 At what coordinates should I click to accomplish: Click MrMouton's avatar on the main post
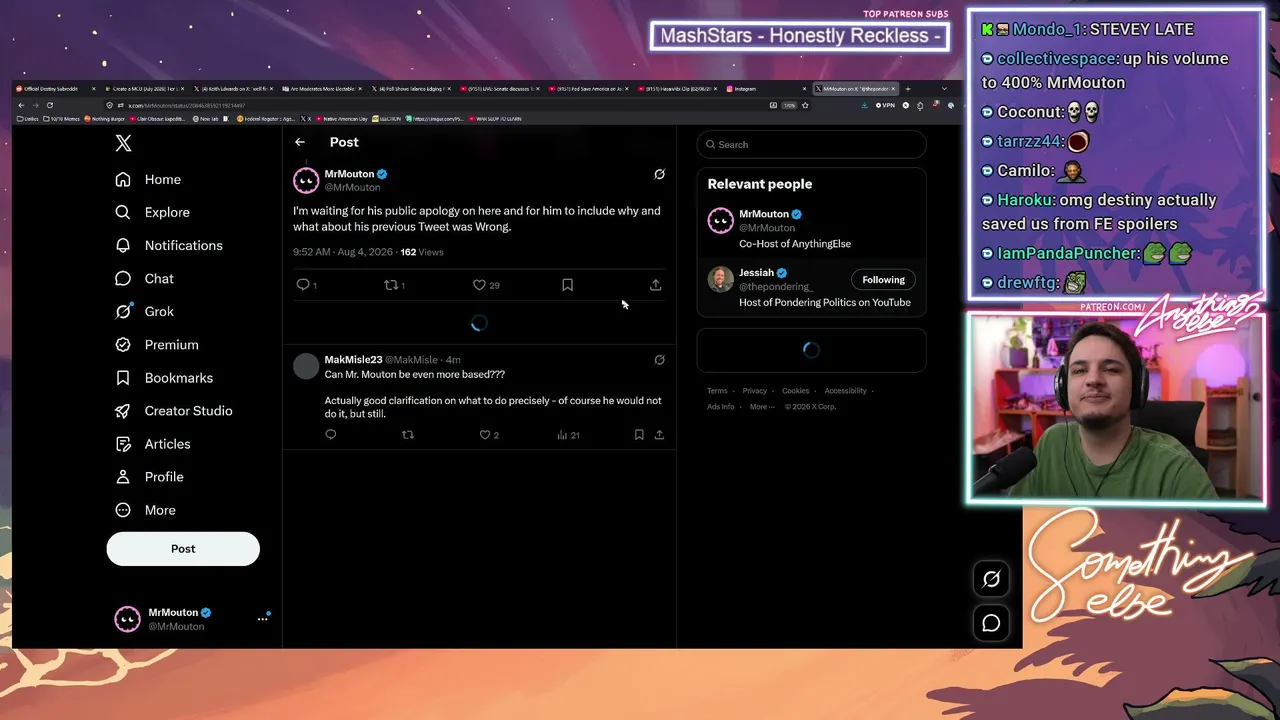(306, 180)
